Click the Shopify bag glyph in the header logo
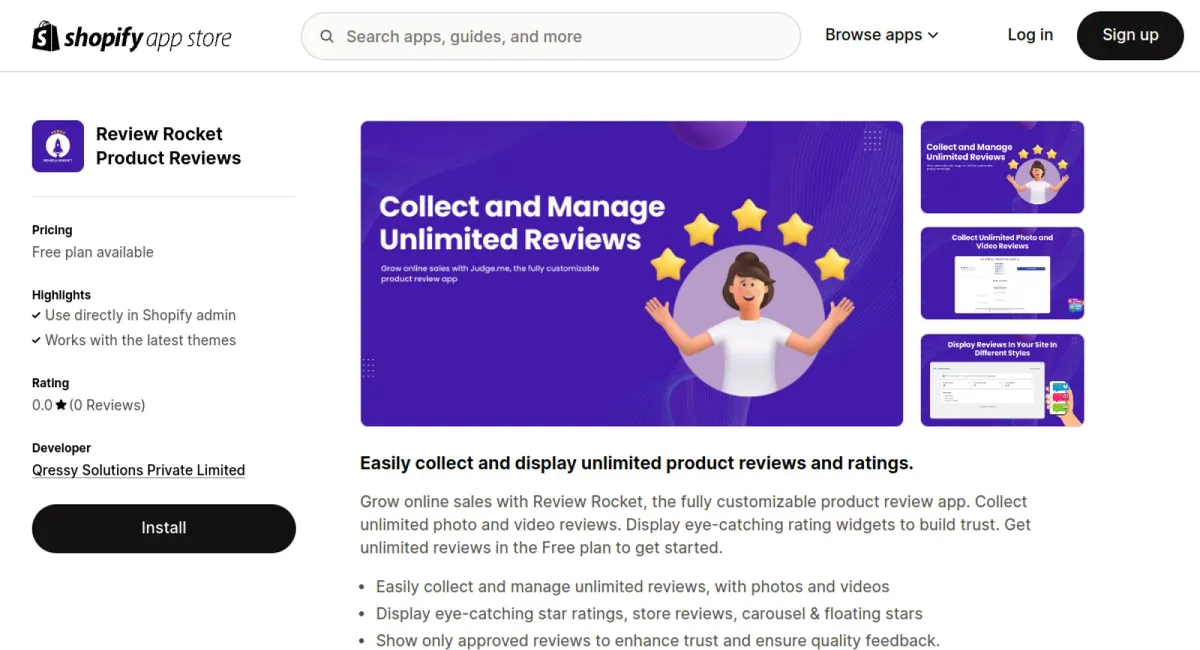 pyautogui.click(x=44, y=36)
